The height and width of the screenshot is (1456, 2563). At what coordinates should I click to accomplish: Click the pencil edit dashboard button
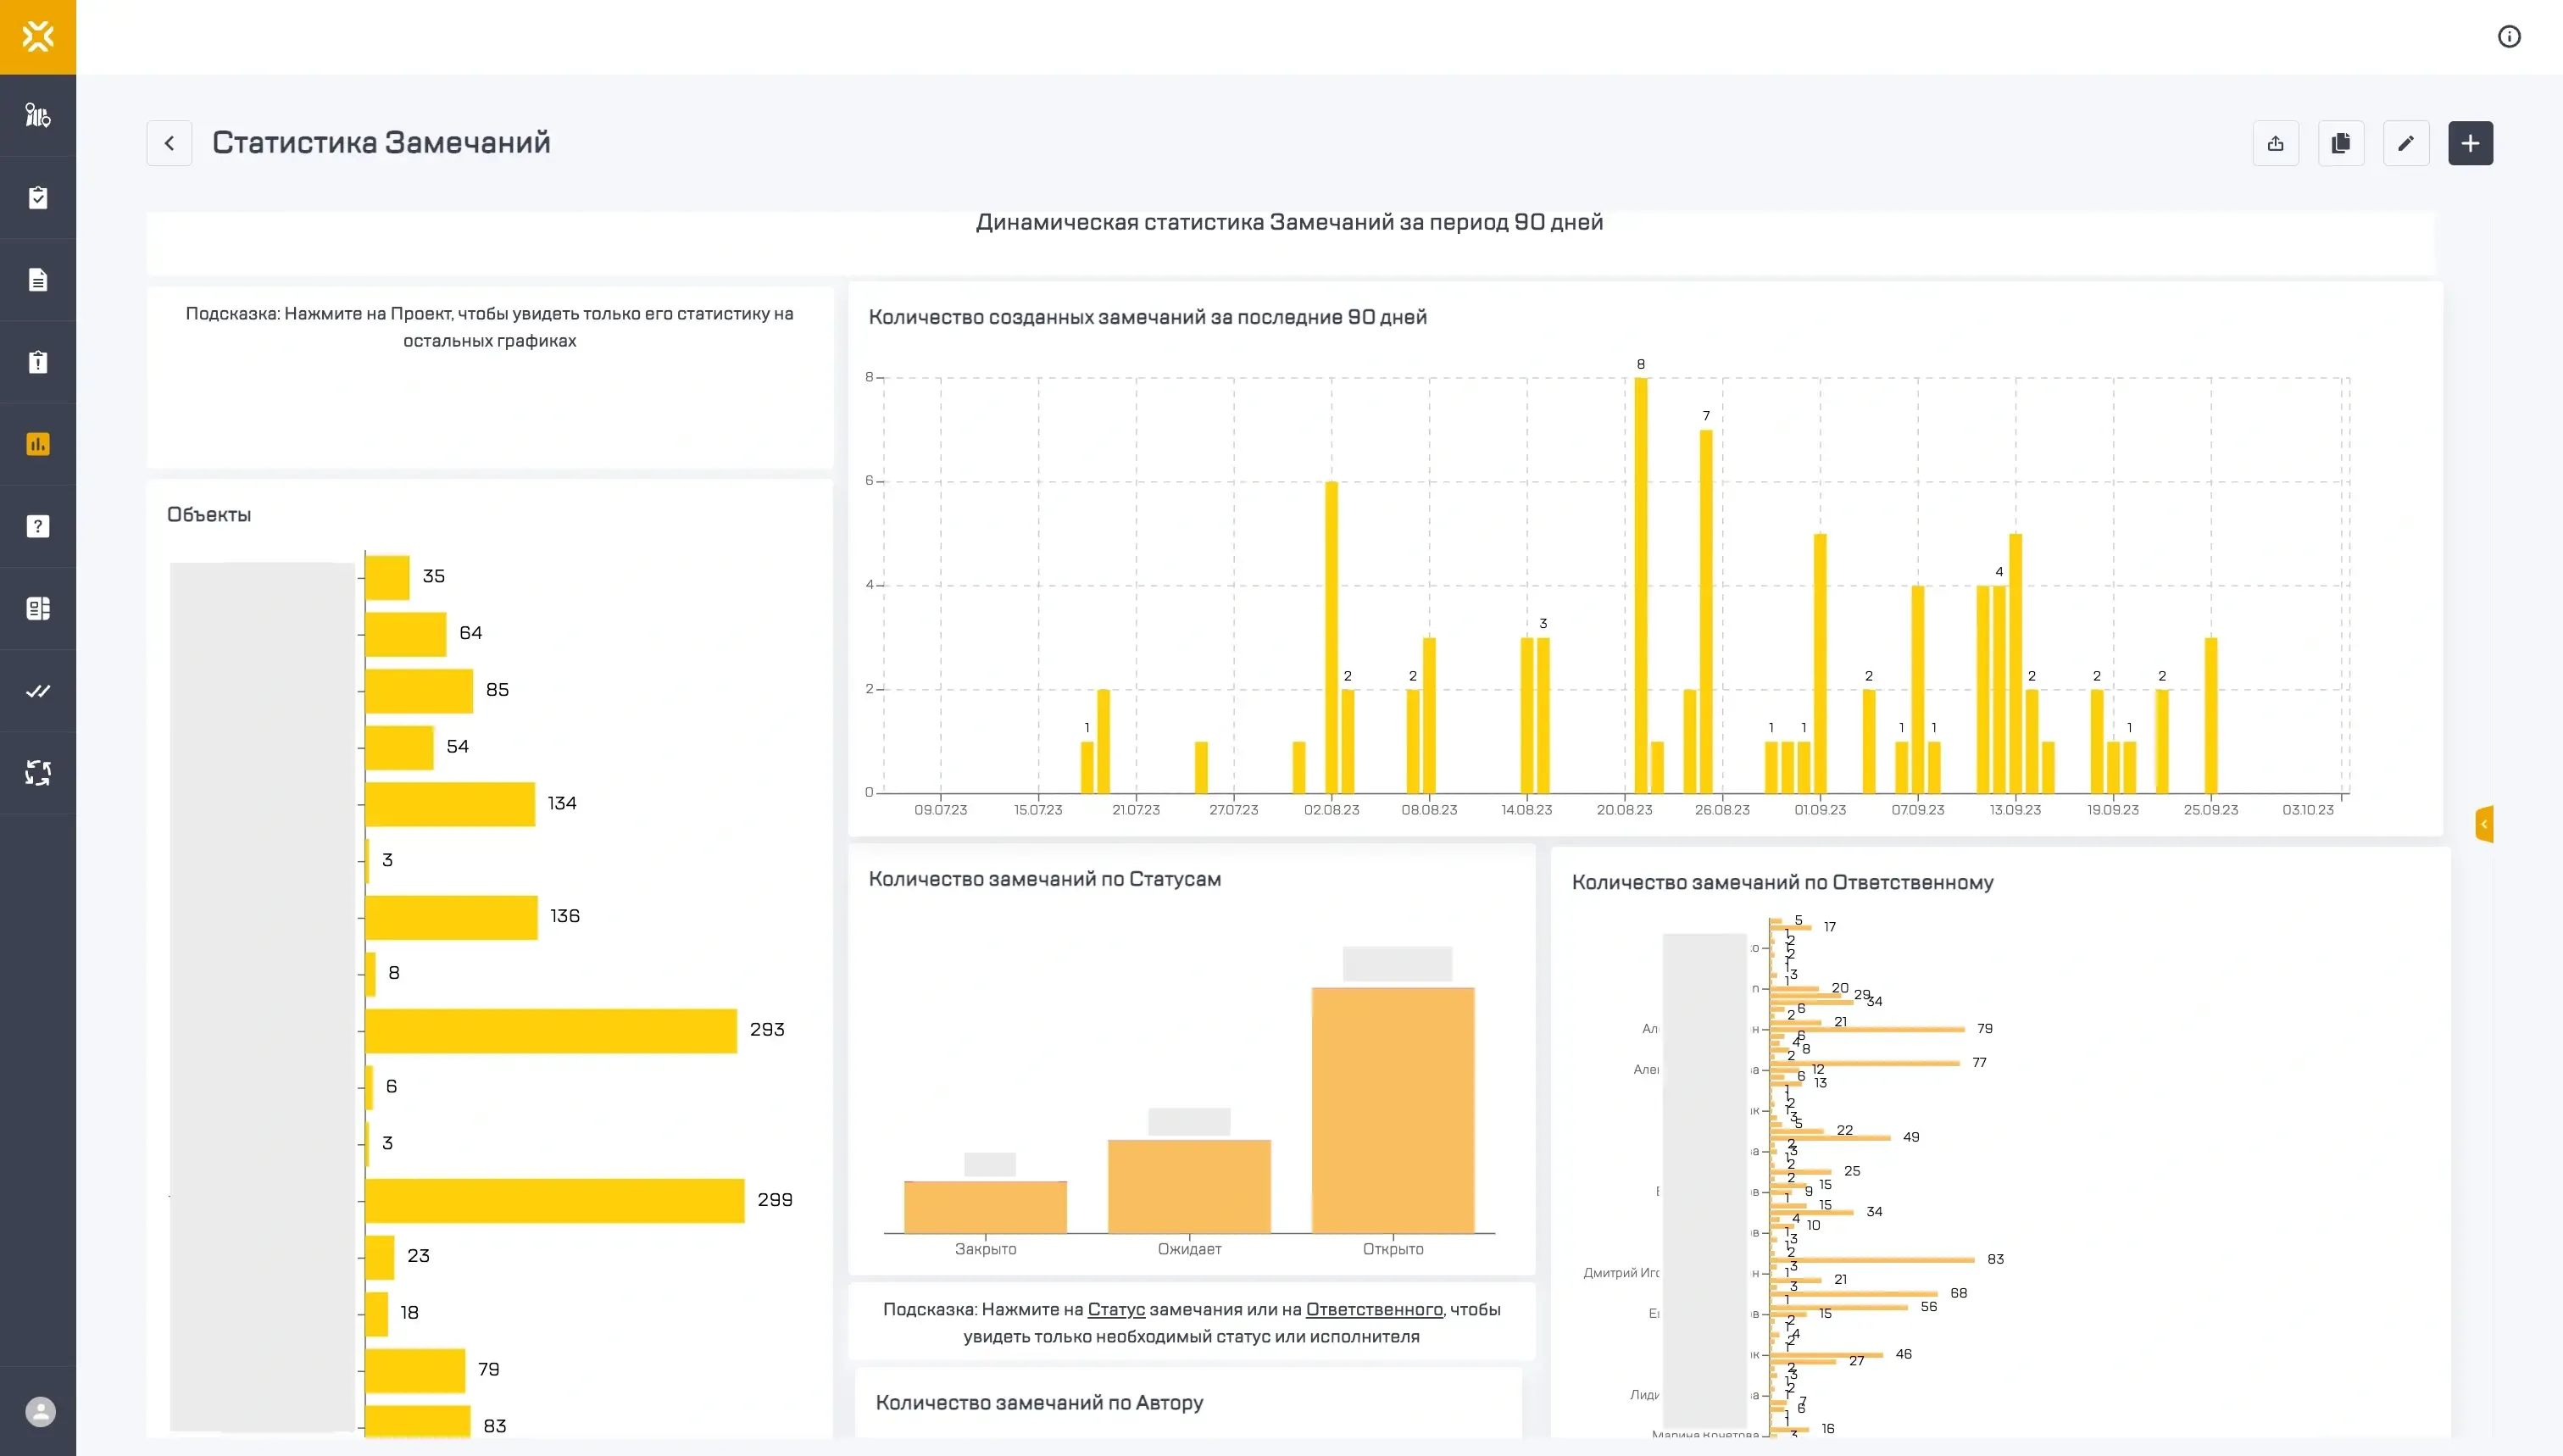[x=2405, y=143]
